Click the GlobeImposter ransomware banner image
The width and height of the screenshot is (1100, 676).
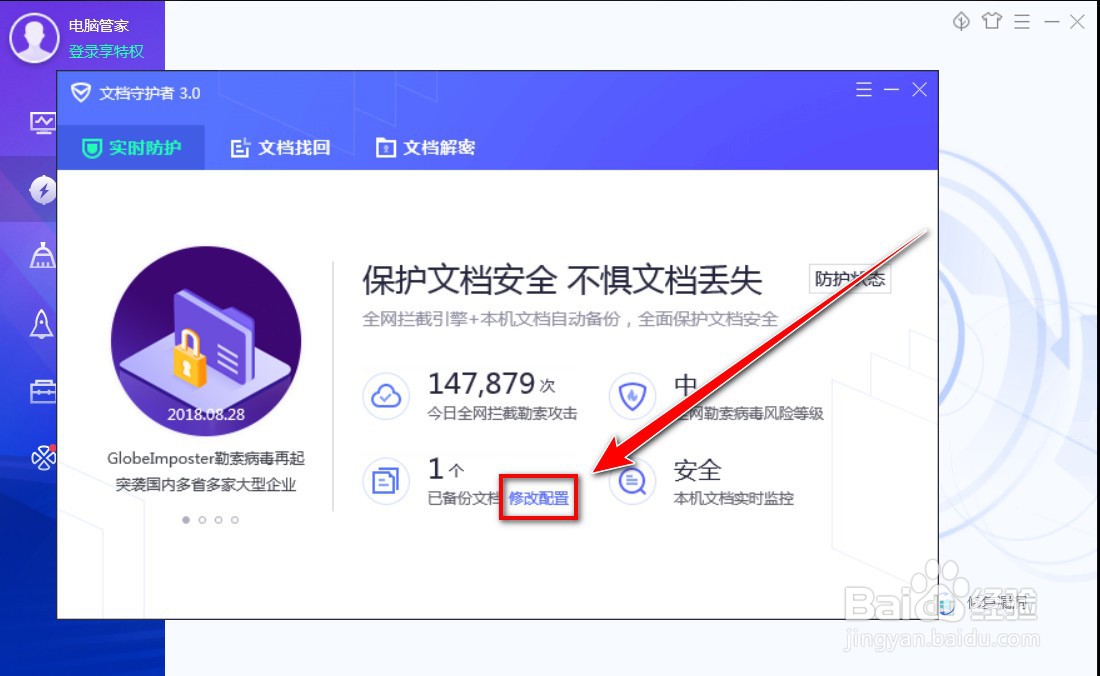(x=206, y=340)
